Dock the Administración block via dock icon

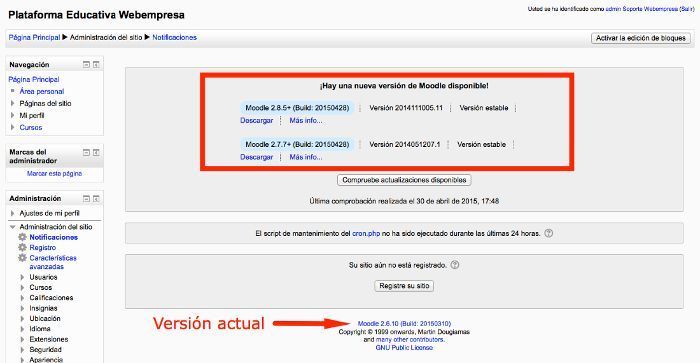(96, 199)
